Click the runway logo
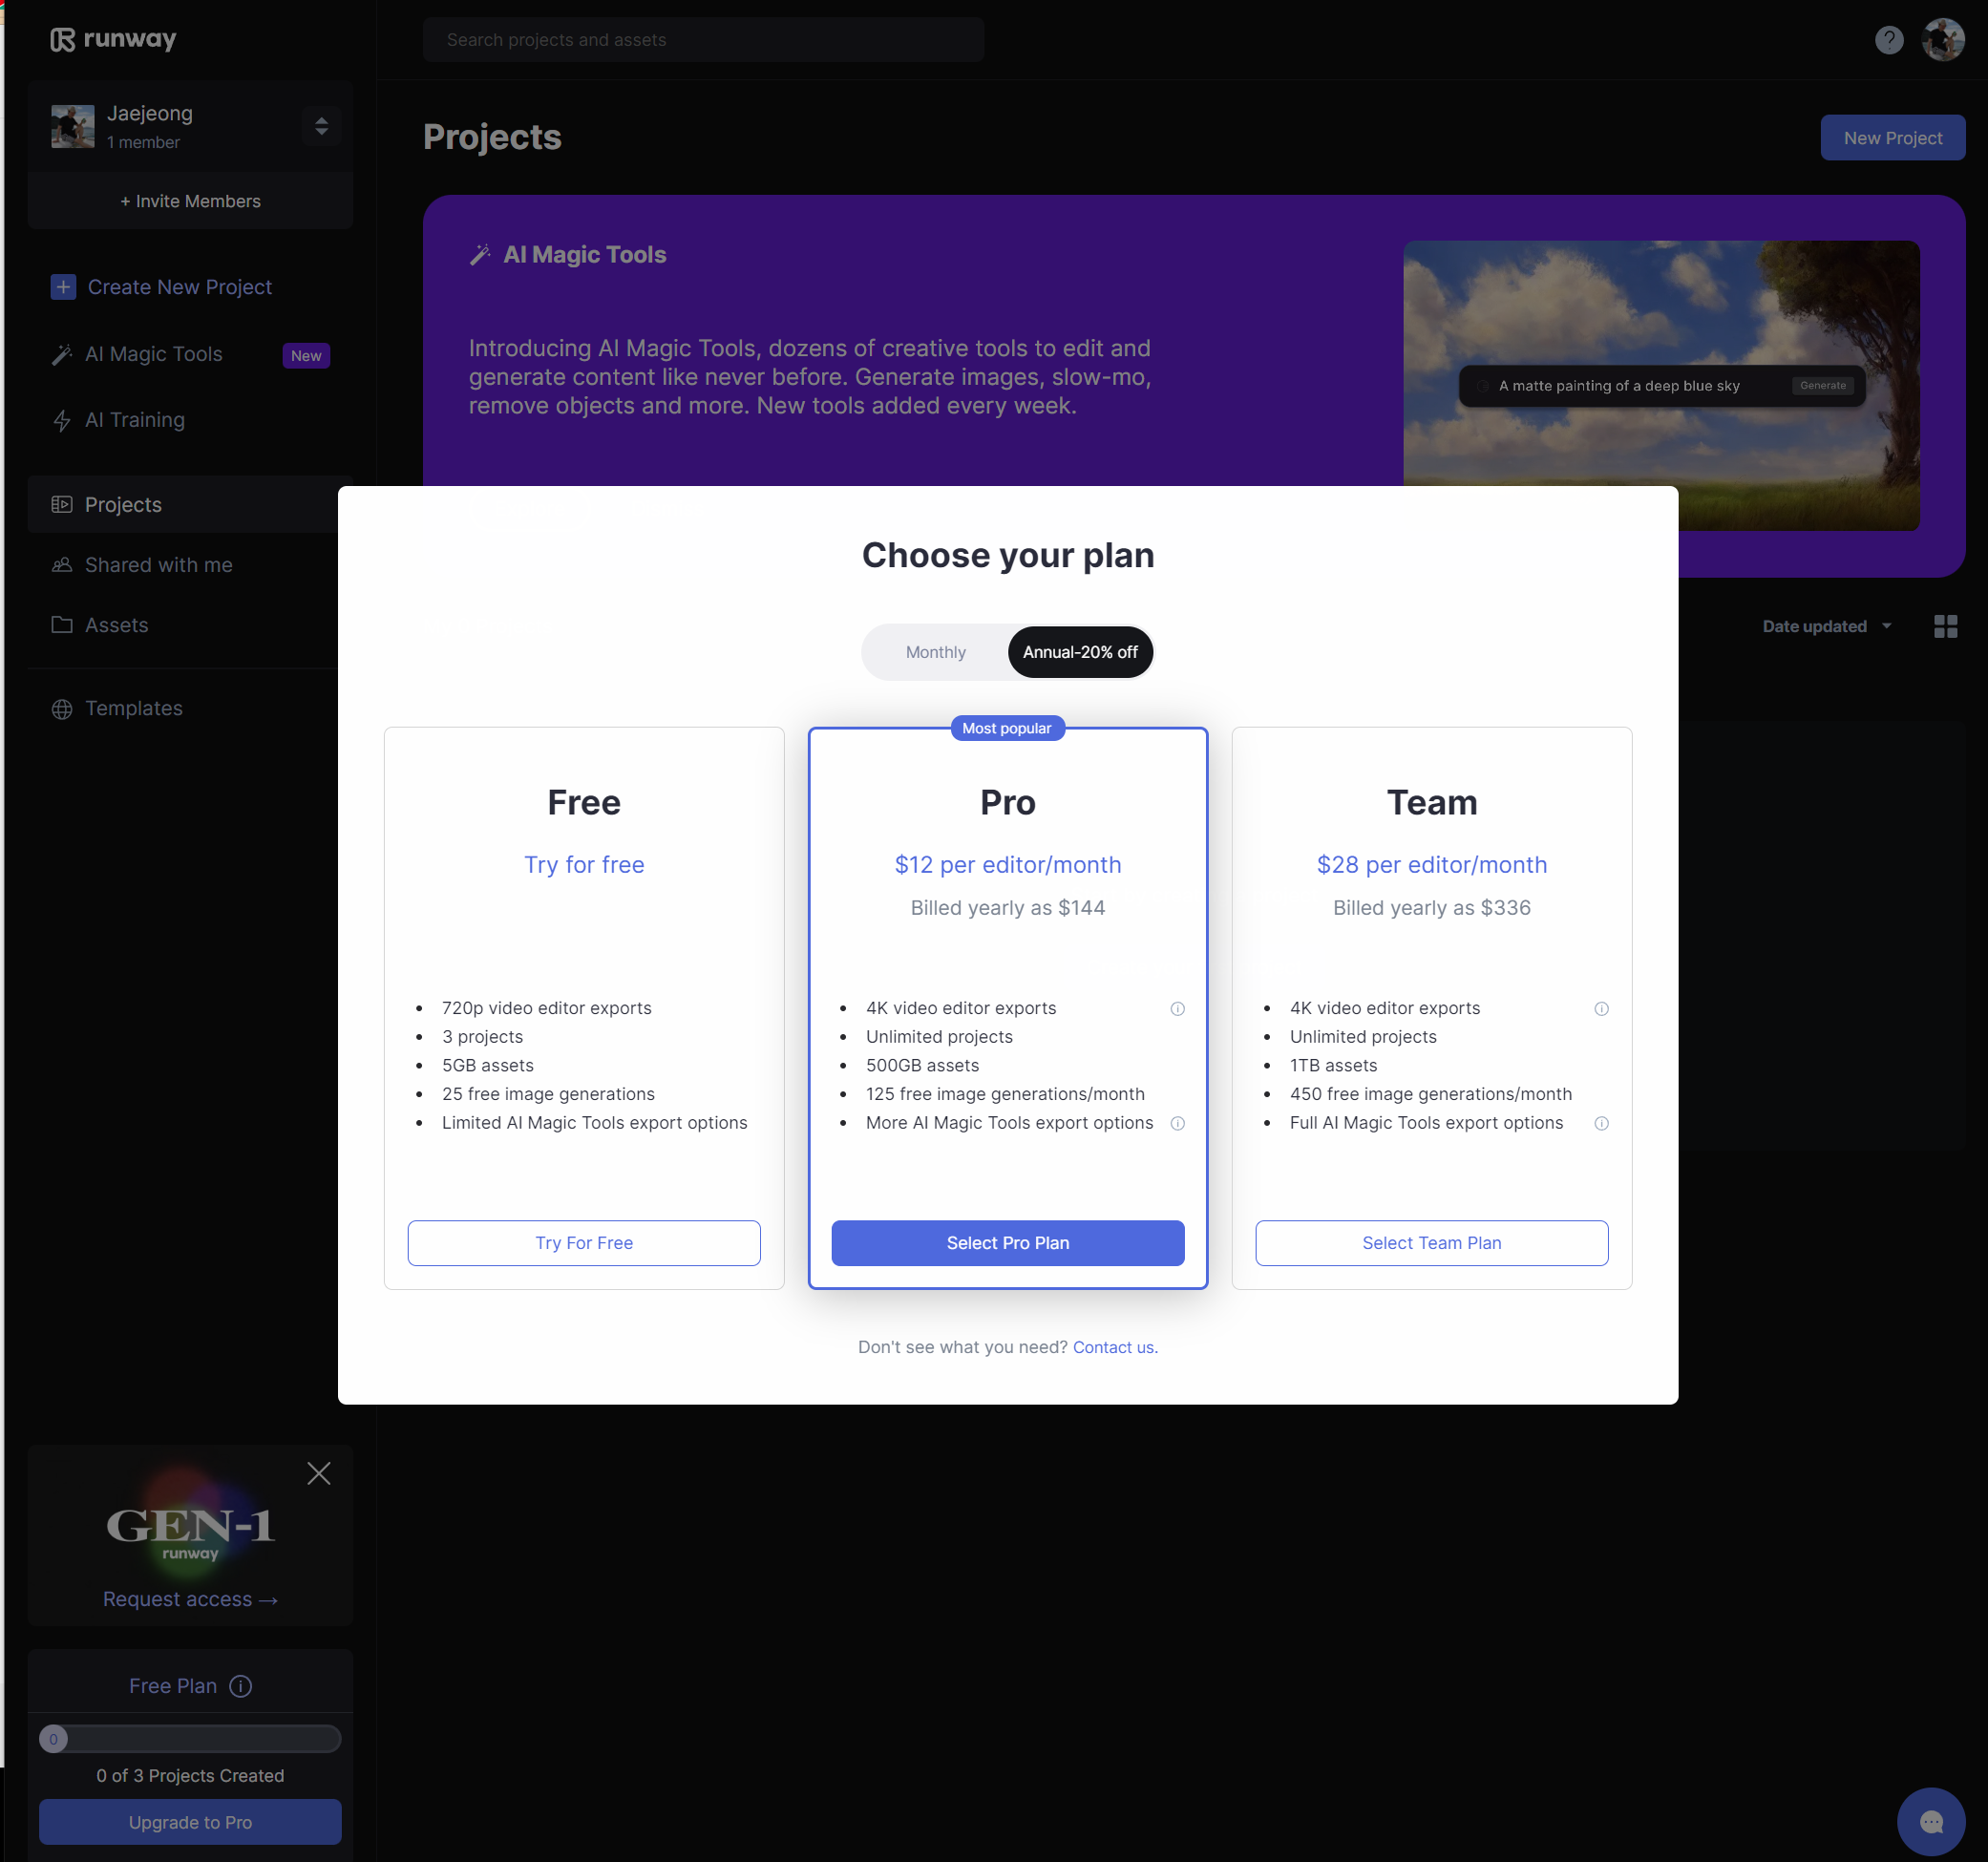 [x=113, y=39]
